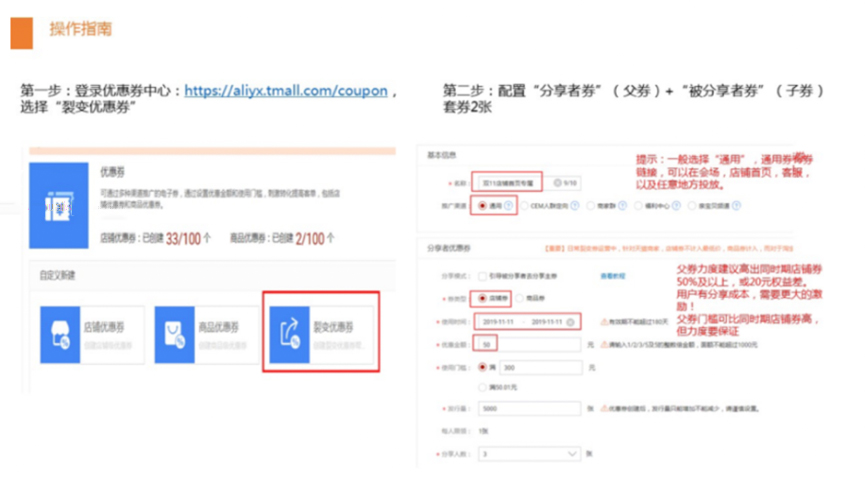Click the 基本信息 section header
The width and height of the screenshot is (866, 502).
point(441,155)
